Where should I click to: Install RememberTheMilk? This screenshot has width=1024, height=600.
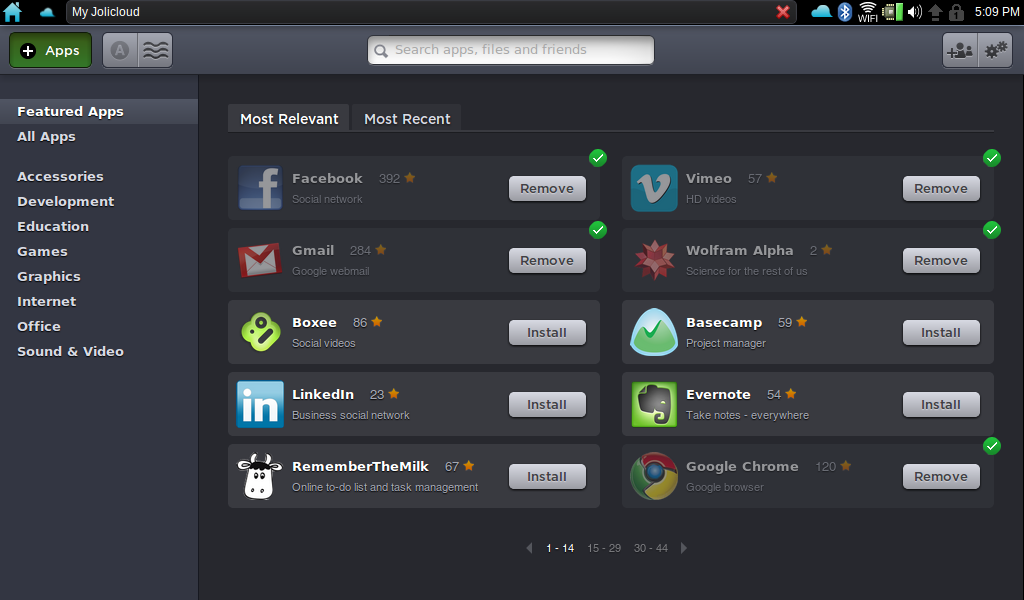547,477
